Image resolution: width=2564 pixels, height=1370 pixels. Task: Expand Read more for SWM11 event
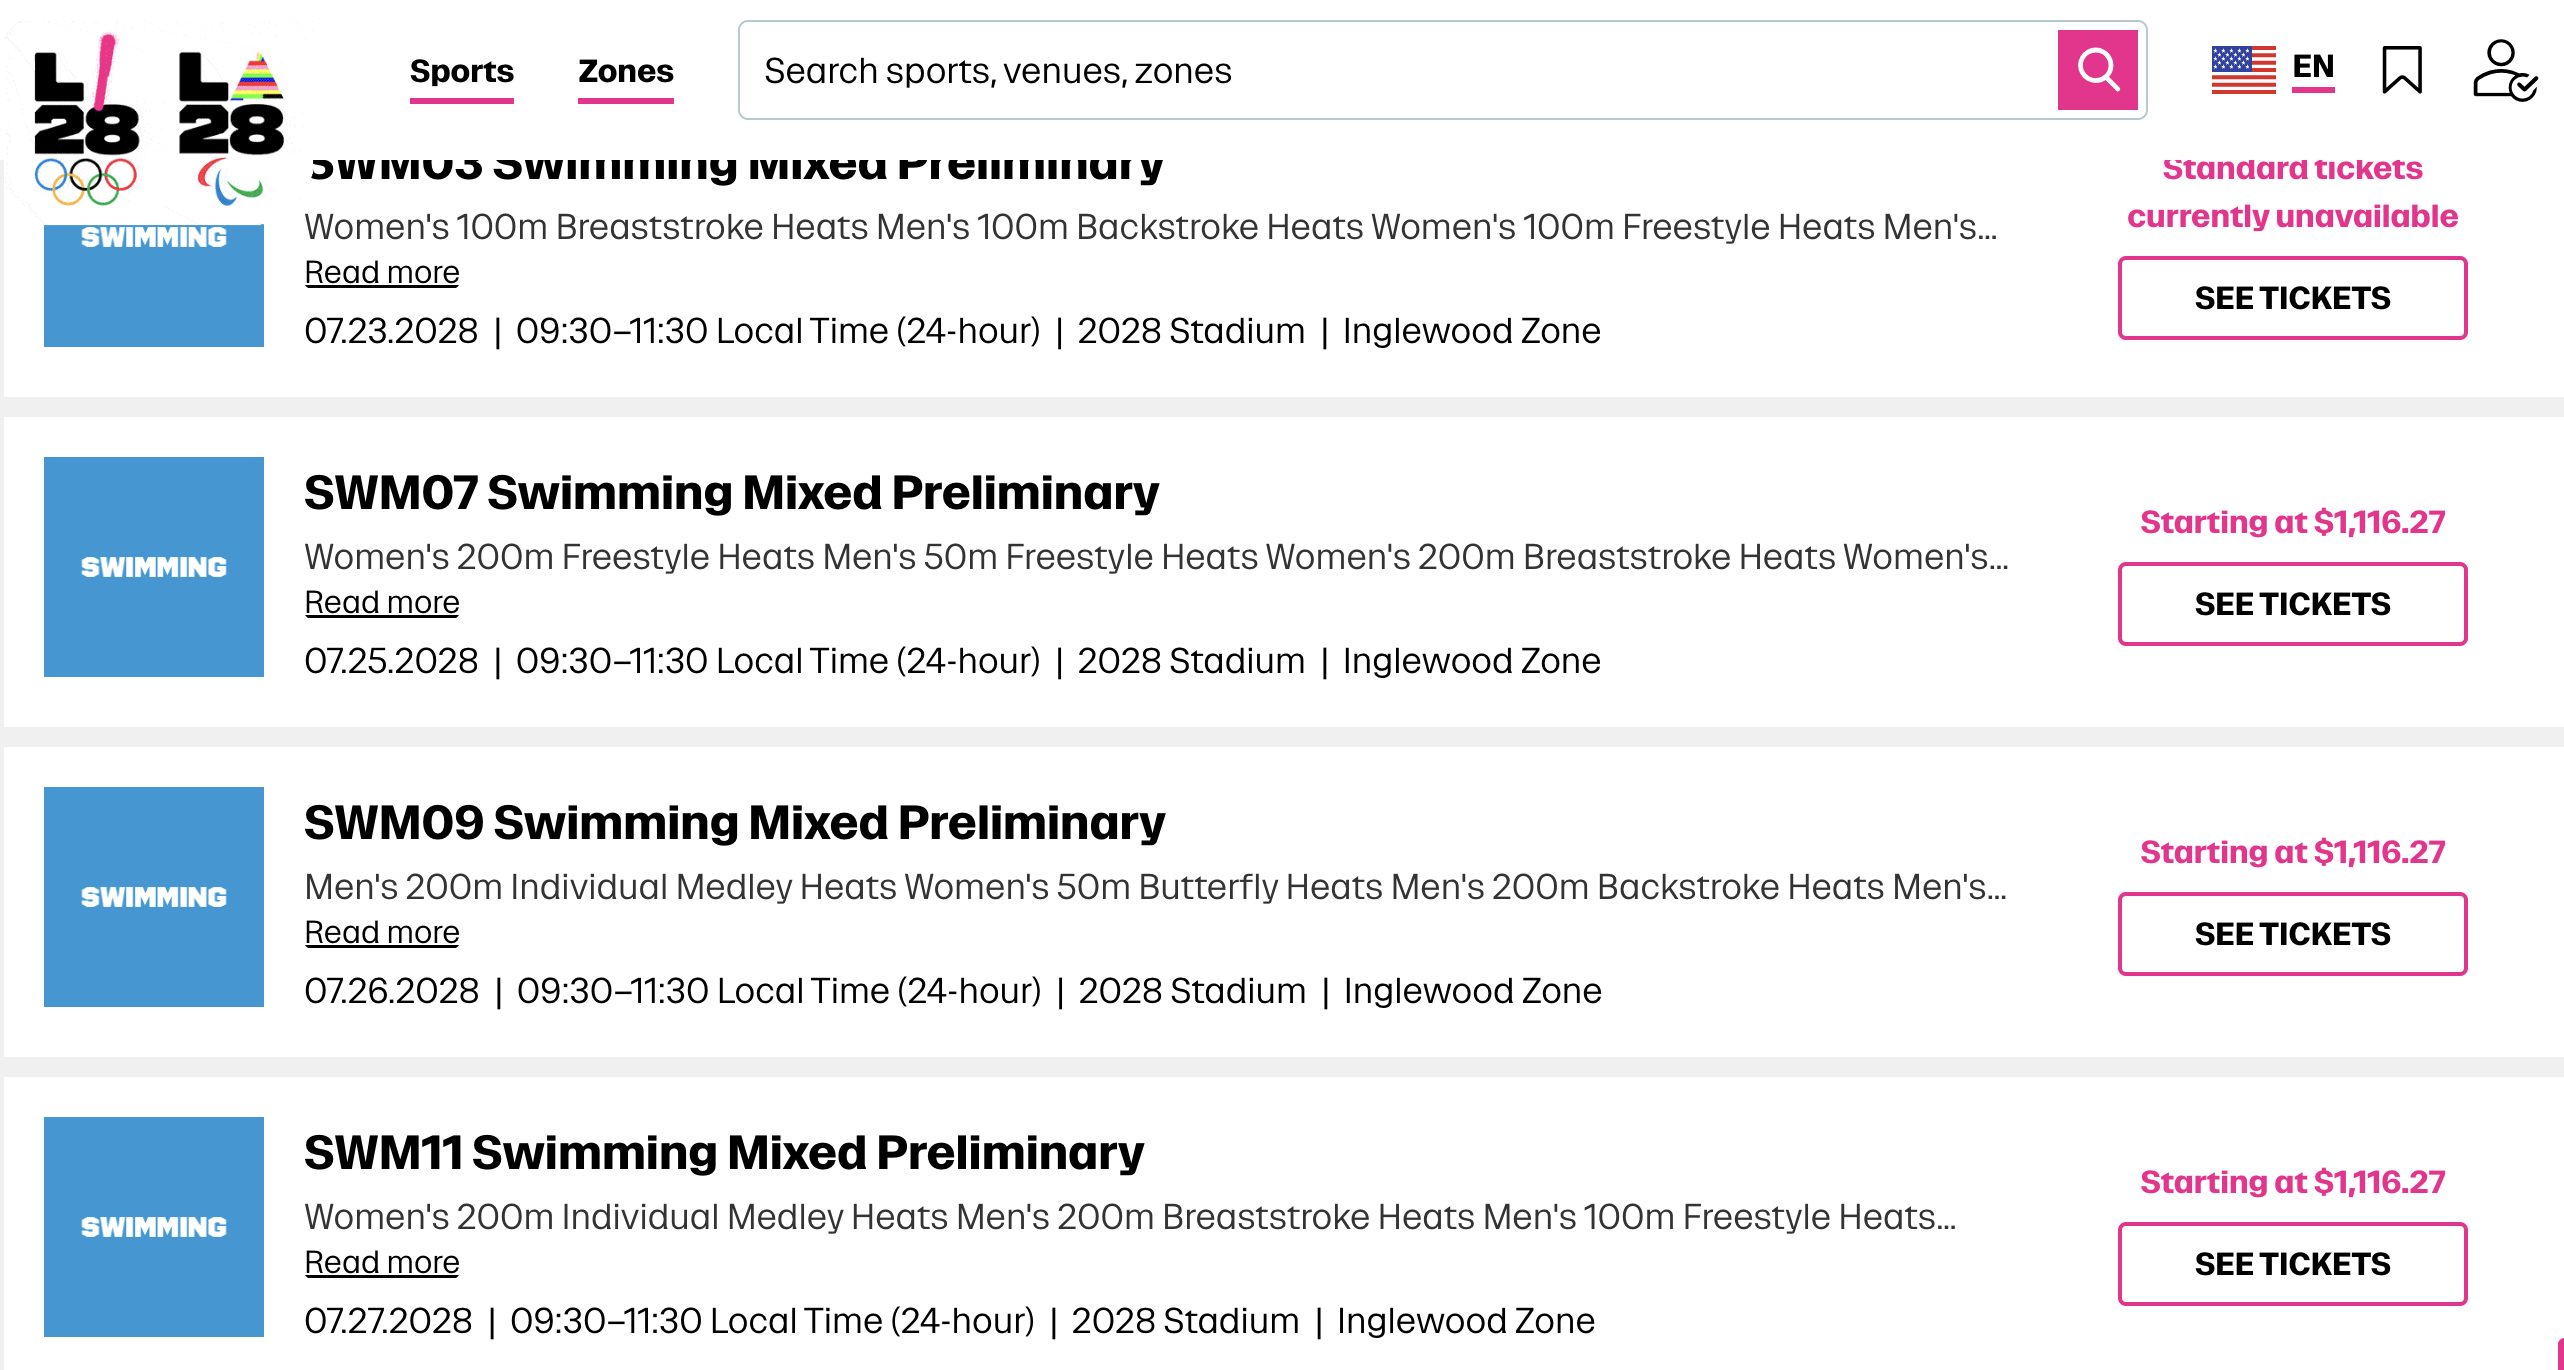coord(381,1261)
